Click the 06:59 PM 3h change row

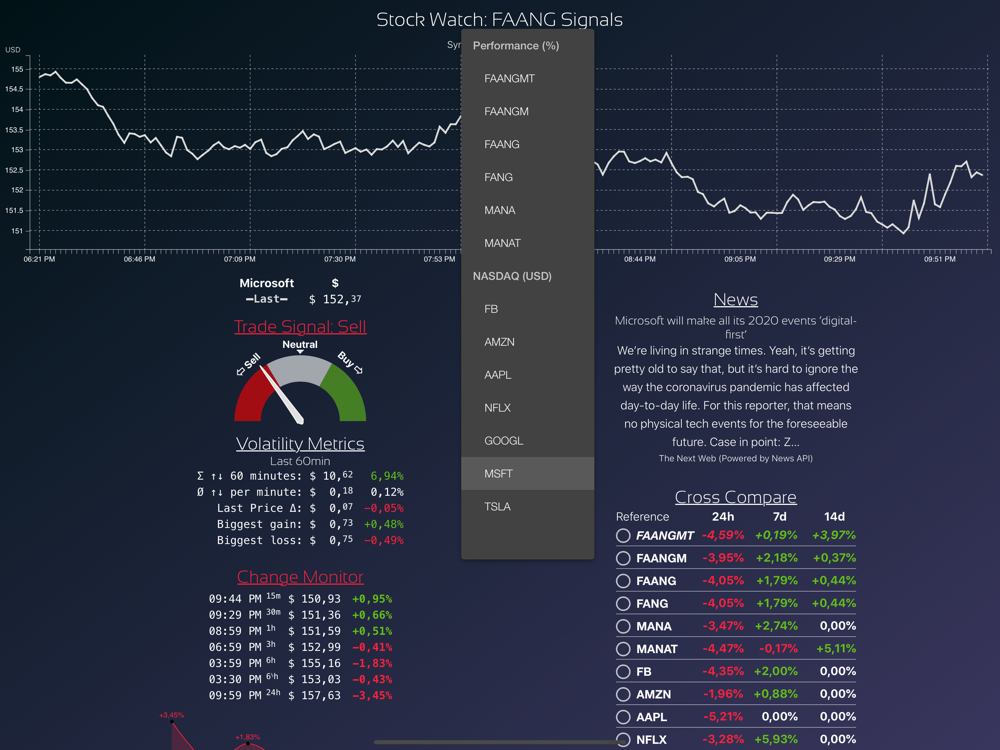[300, 647]
